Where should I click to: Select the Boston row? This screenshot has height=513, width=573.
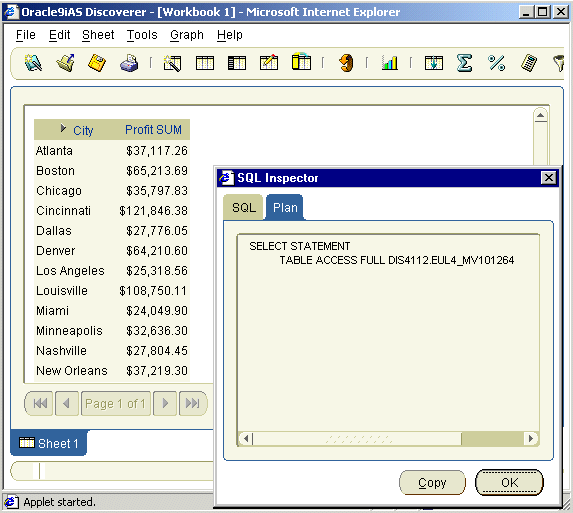point(112,171)
